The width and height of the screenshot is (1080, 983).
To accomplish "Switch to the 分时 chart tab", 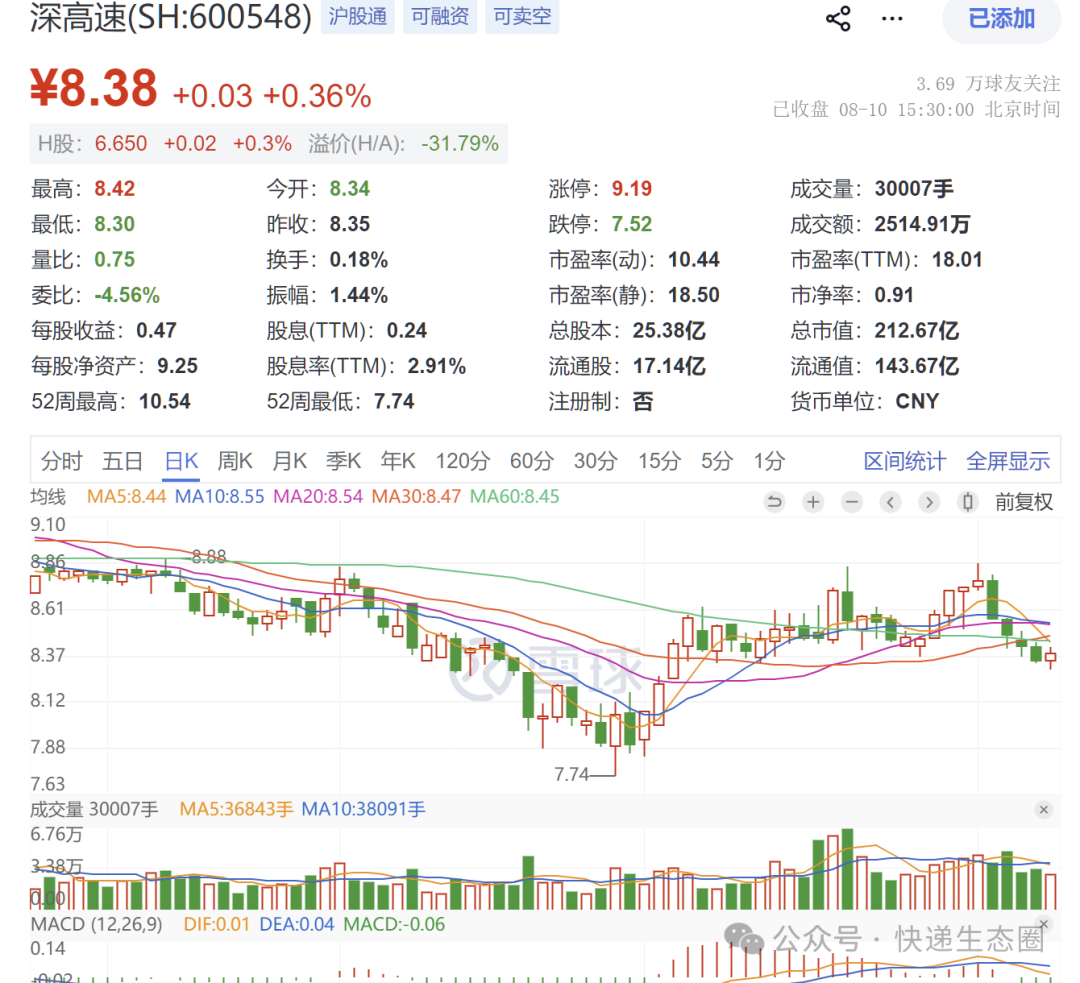I will tap(61, 461).
